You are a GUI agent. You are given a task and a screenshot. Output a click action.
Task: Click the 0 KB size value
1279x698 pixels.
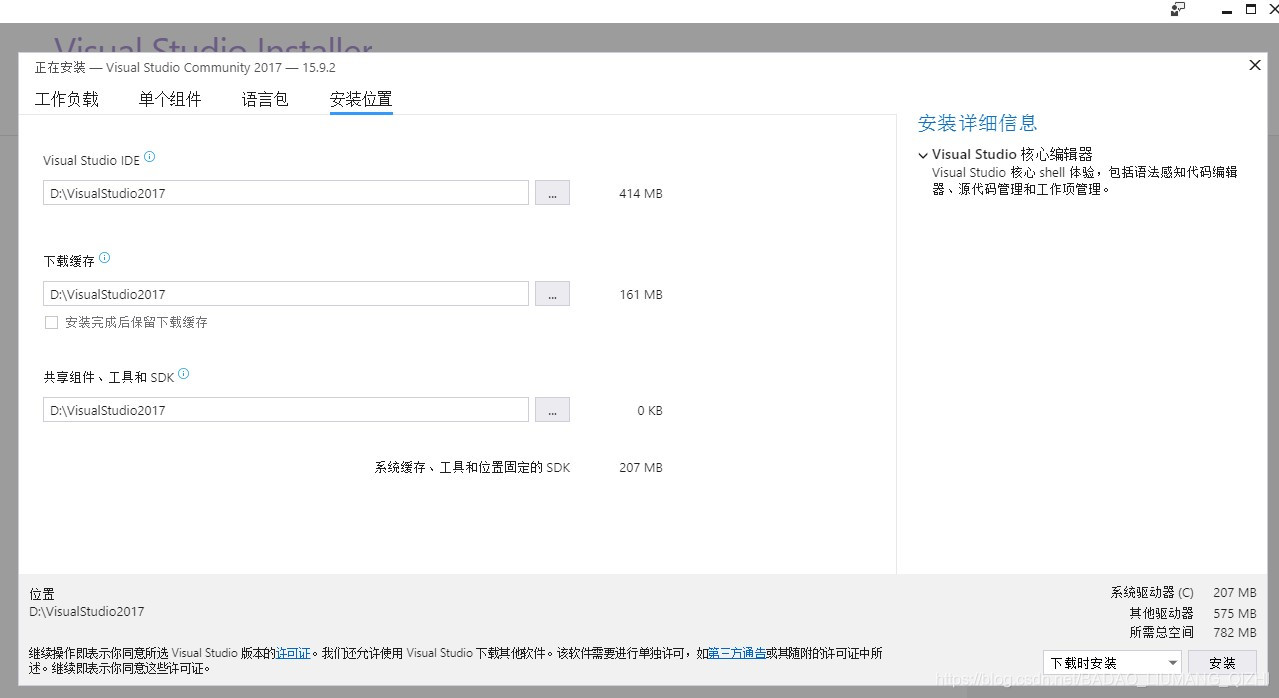point(650,410)
